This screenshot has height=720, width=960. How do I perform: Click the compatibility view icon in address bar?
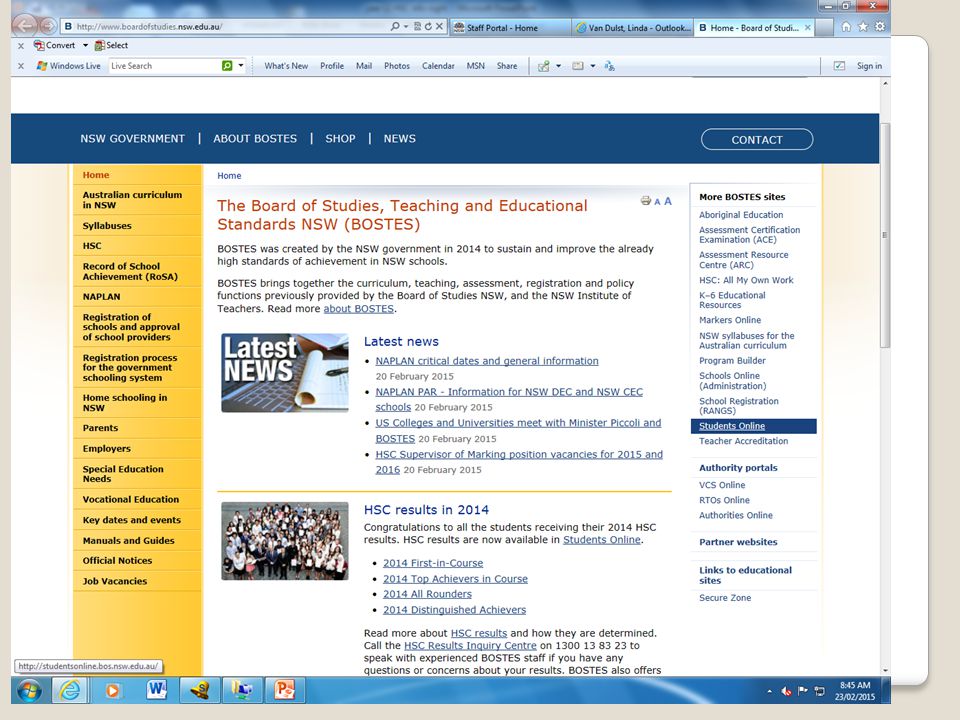pos(417,26)
